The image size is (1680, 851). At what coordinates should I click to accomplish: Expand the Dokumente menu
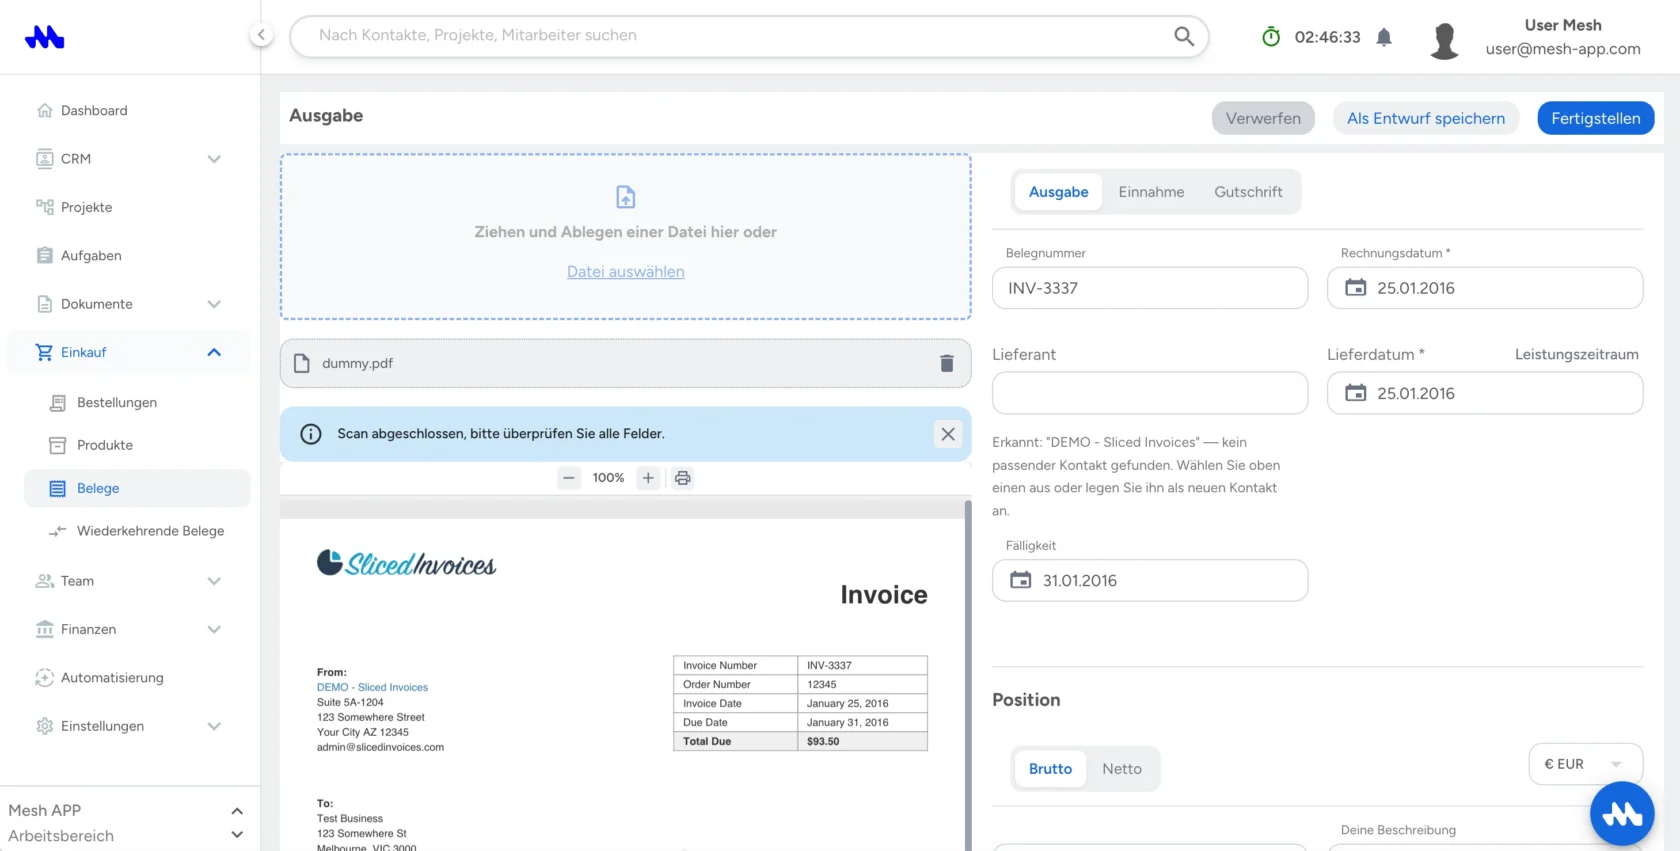(x=214, y=304)
